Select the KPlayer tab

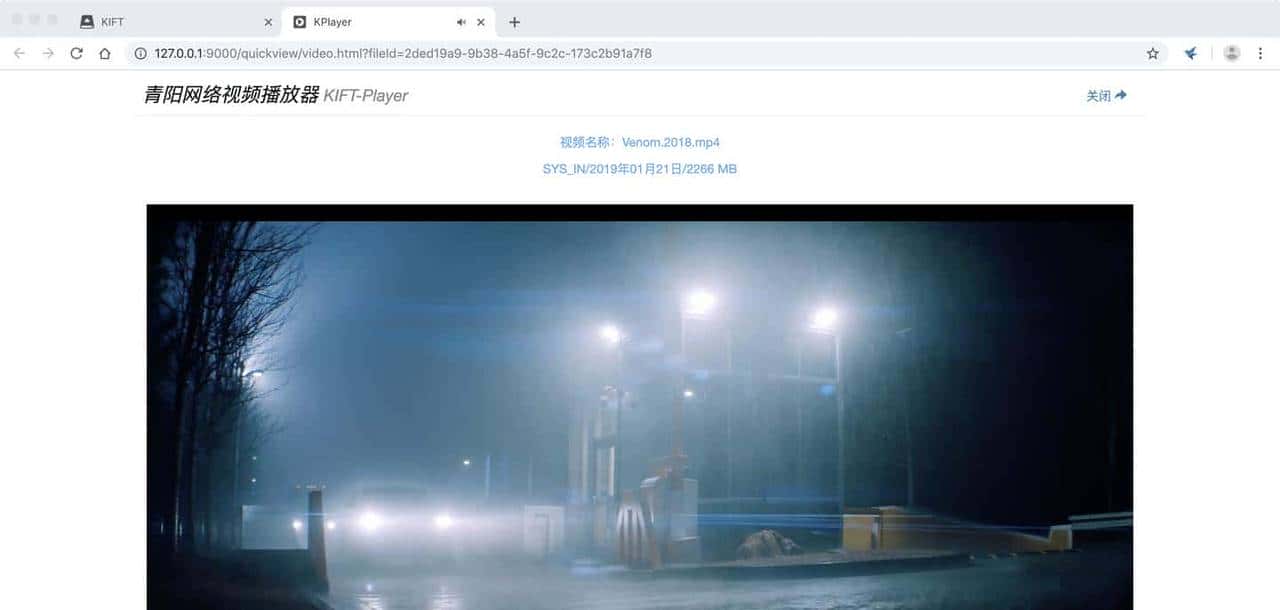pos(370,22)
